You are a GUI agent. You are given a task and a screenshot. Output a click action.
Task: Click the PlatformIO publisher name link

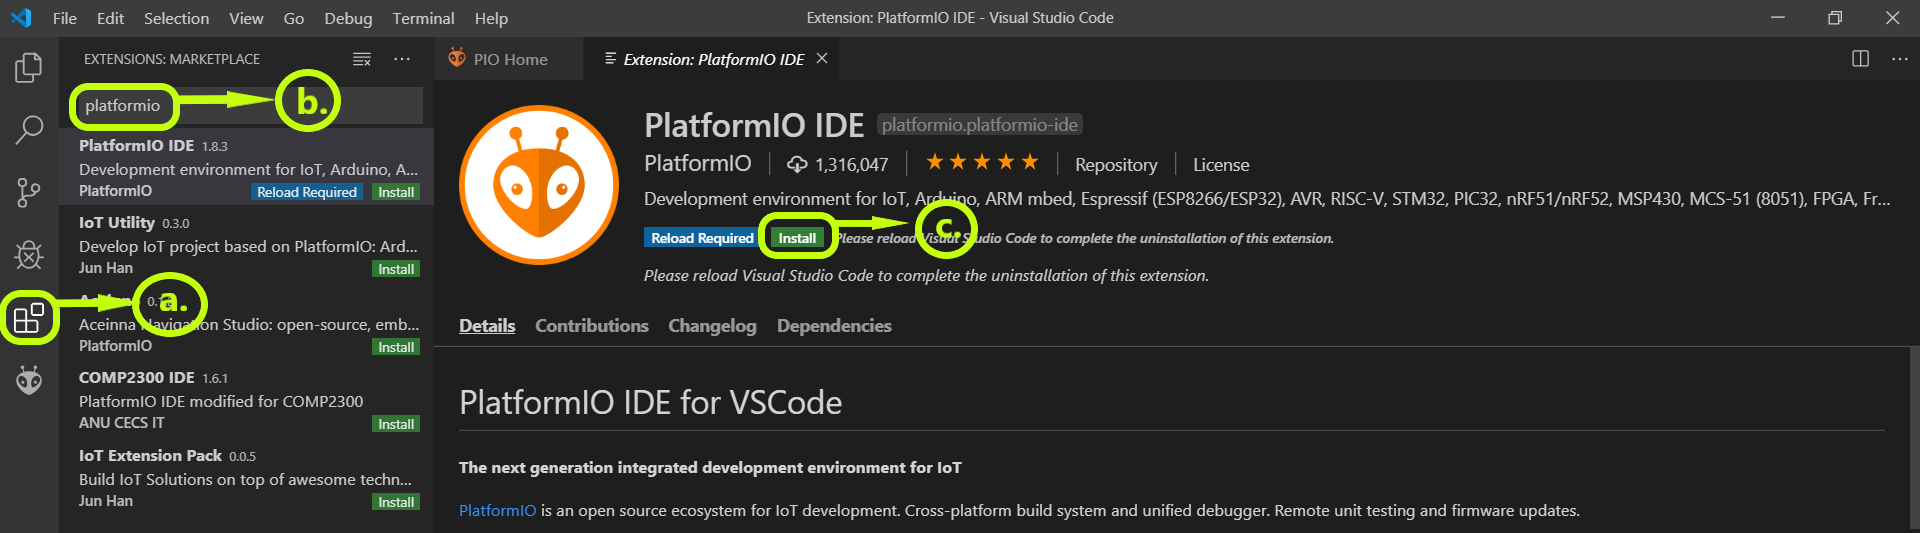tap(697, 163)
